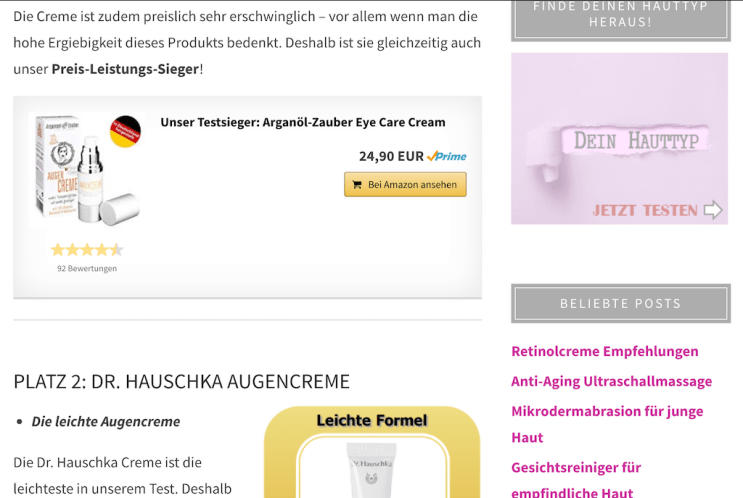Click the German flag badge on product image

pos(126,131)
